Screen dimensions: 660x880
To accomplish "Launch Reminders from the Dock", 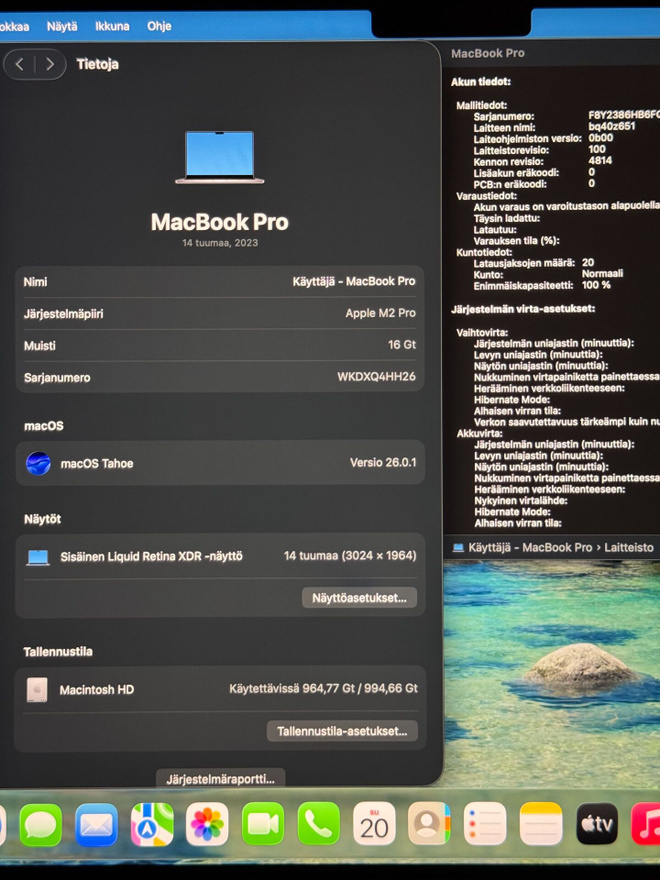I will tap(485, 823).
